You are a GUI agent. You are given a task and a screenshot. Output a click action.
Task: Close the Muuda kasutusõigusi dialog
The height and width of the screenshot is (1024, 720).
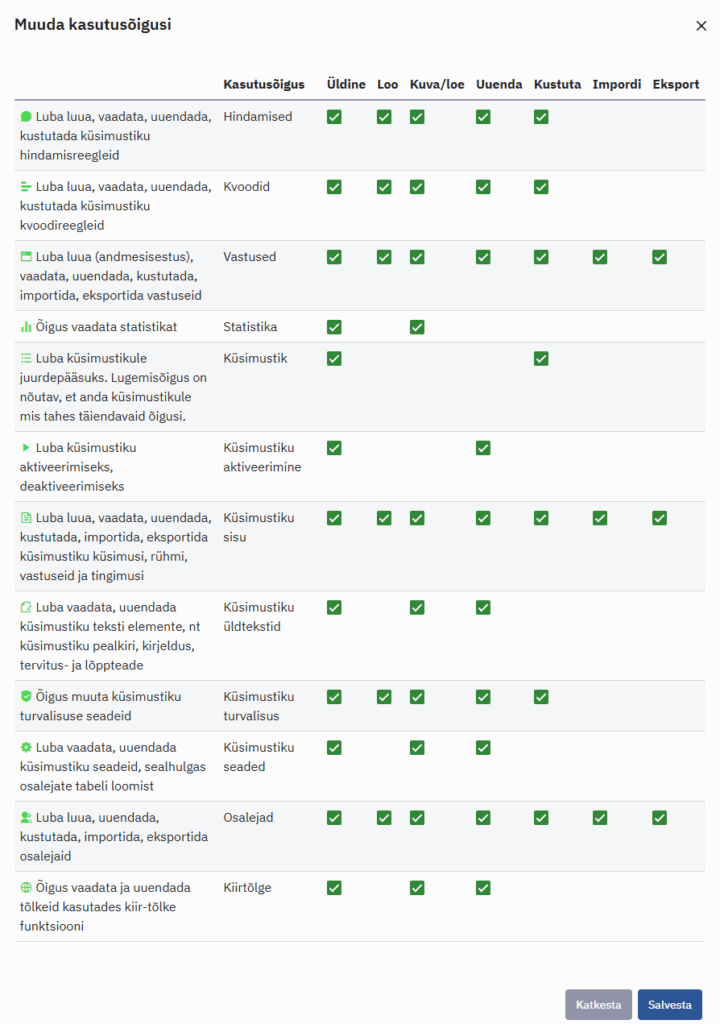point(701,26)
